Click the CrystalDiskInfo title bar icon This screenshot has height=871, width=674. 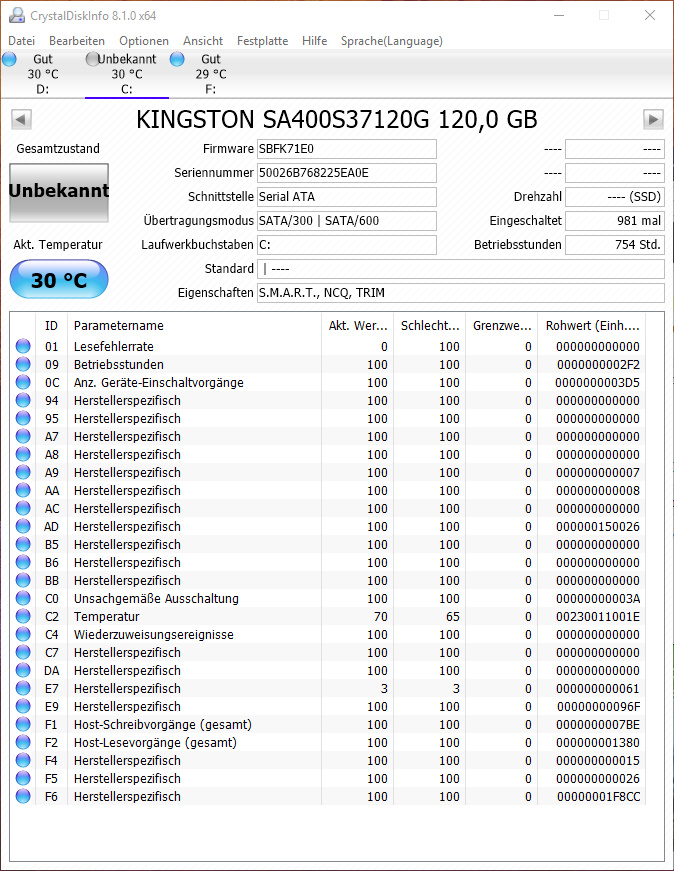(x=17, y=16)
